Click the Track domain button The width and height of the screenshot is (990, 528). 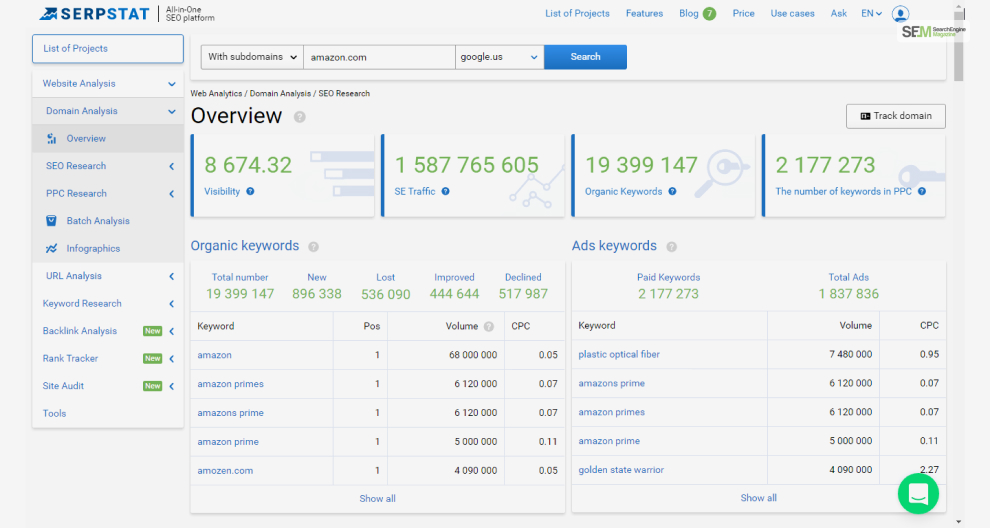pyautogui.click(x=896, y=116)
